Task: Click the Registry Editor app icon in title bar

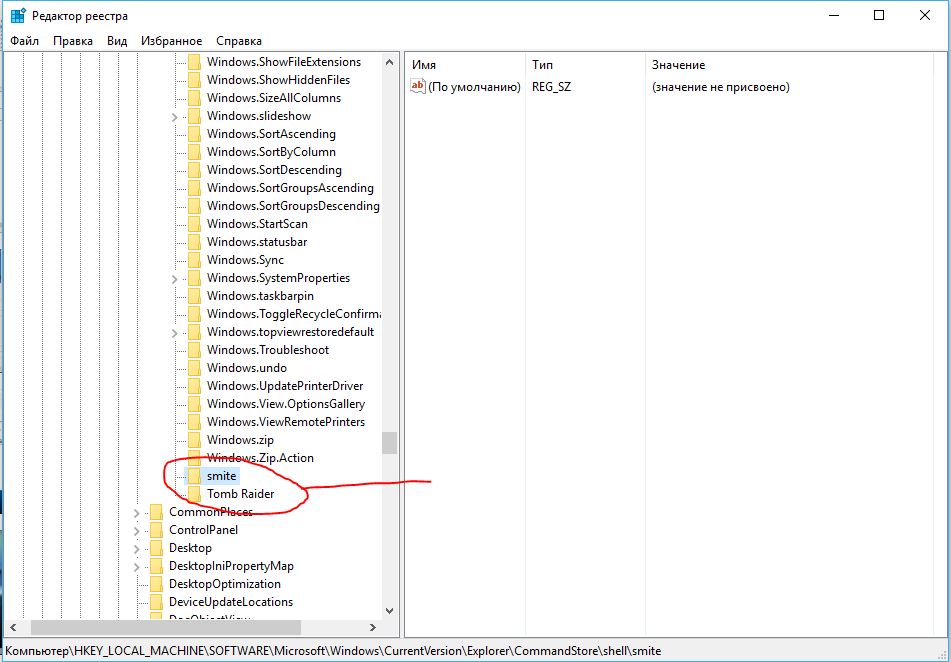Action: point(18,16)
